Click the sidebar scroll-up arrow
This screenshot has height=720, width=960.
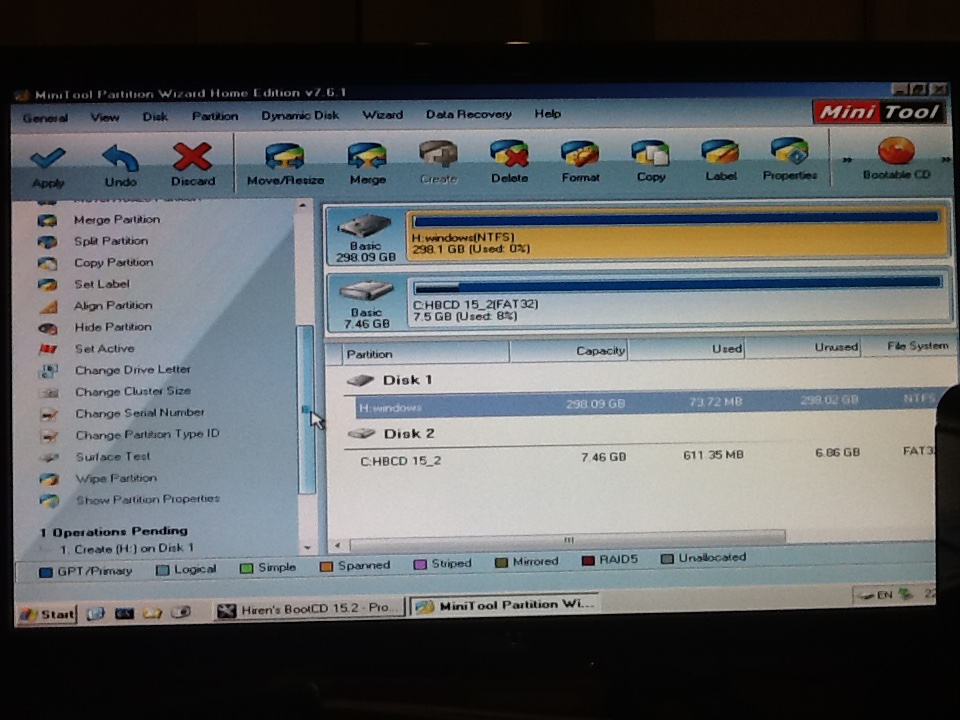click(x=302, y=206)
